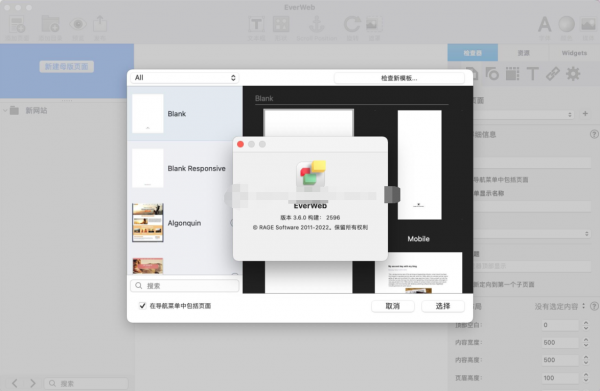Select the Blank template row
This screenshot has width=600, height=391.
[x=185, y=113]
